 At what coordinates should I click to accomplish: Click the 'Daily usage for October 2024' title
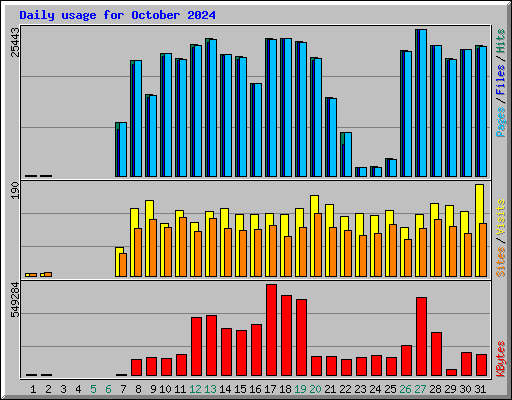[117, 15]
